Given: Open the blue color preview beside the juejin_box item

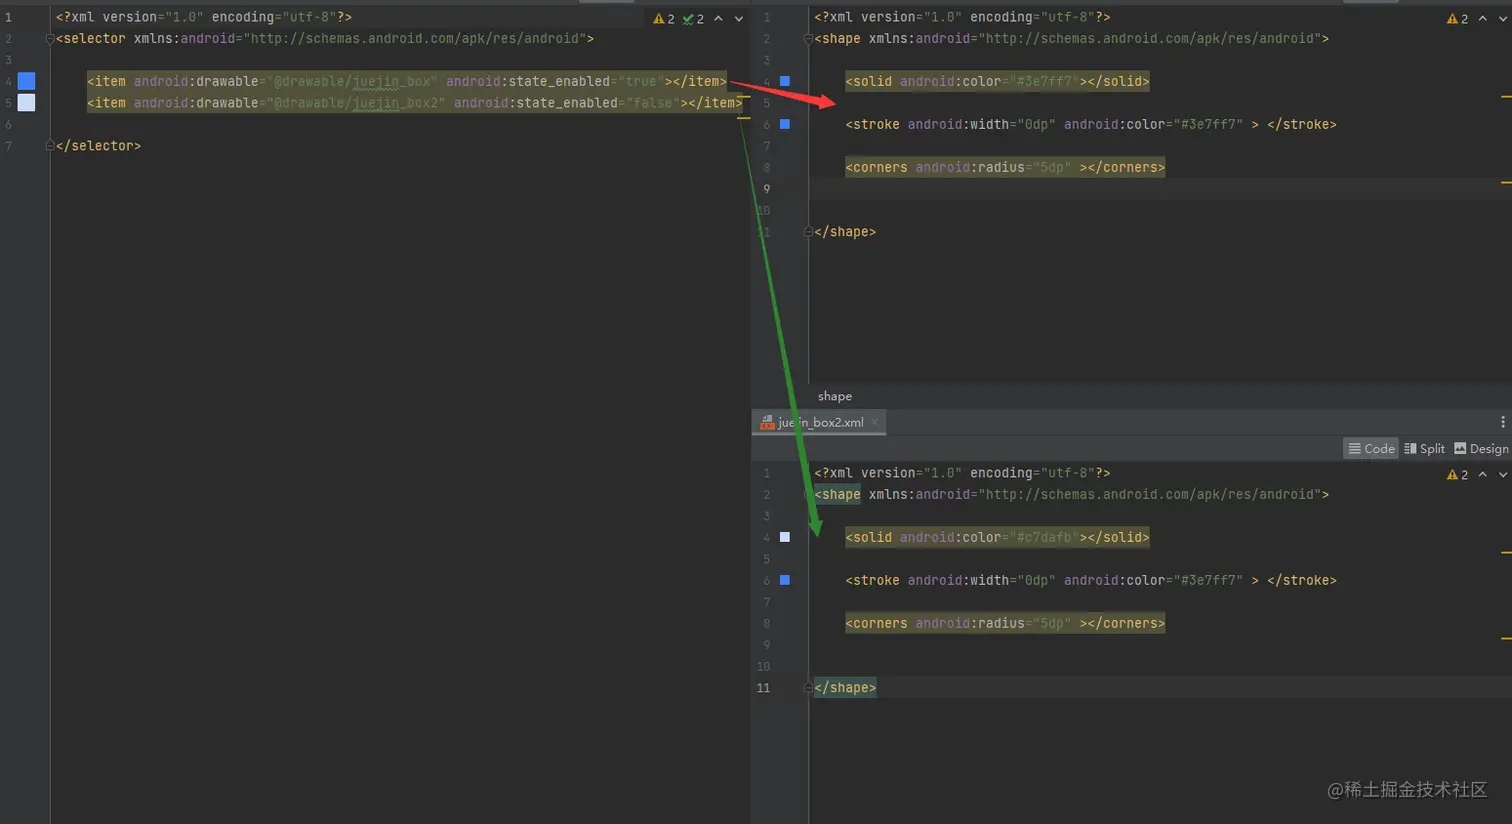Looking at the screenshot, I should click(27, 81).
